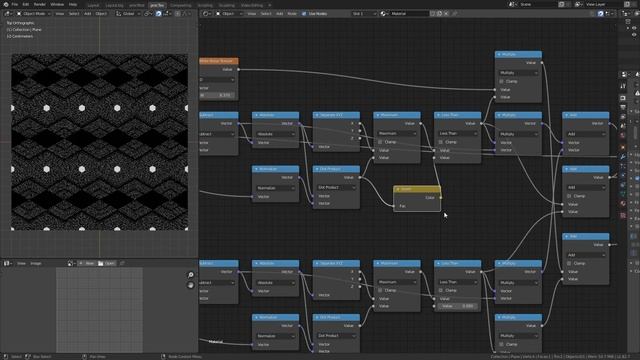This screenshot has width=640, height=360.
Task: Open the Texture properties tab icon
Action: (x=623, y=215)
